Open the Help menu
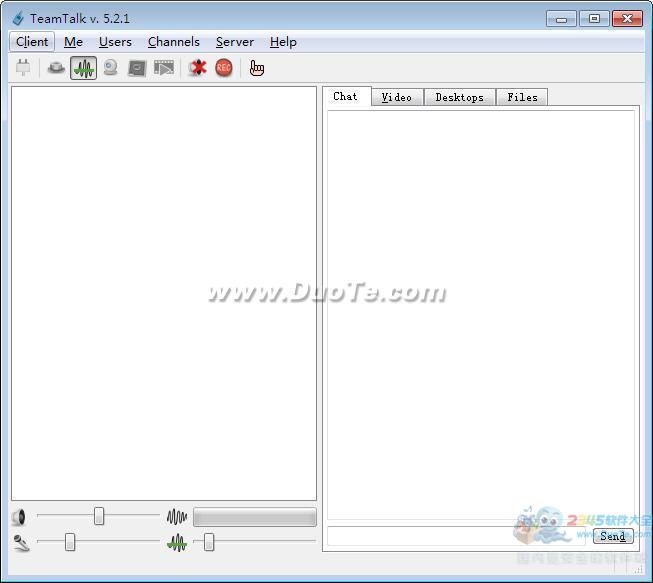This screenshot has height=583, width=653. click(x=283, y=42)
